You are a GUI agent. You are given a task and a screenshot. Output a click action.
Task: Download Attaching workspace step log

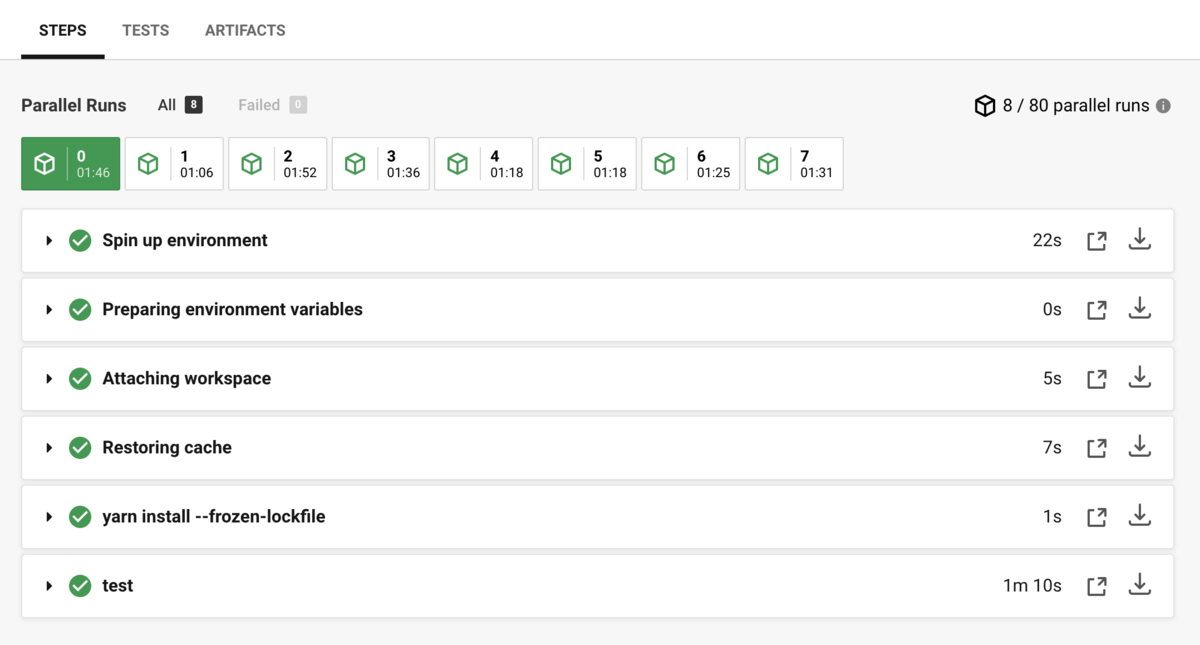click(1140, 378)
